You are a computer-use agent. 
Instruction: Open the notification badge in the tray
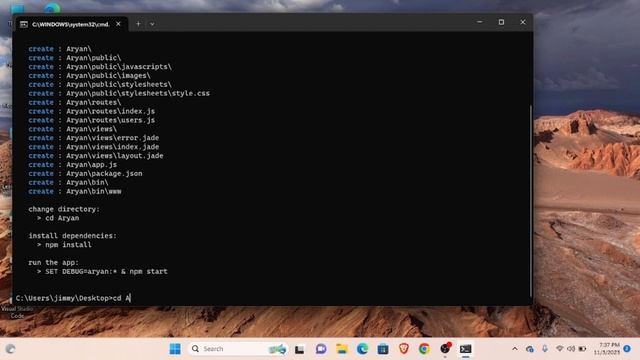click(627, 348)
